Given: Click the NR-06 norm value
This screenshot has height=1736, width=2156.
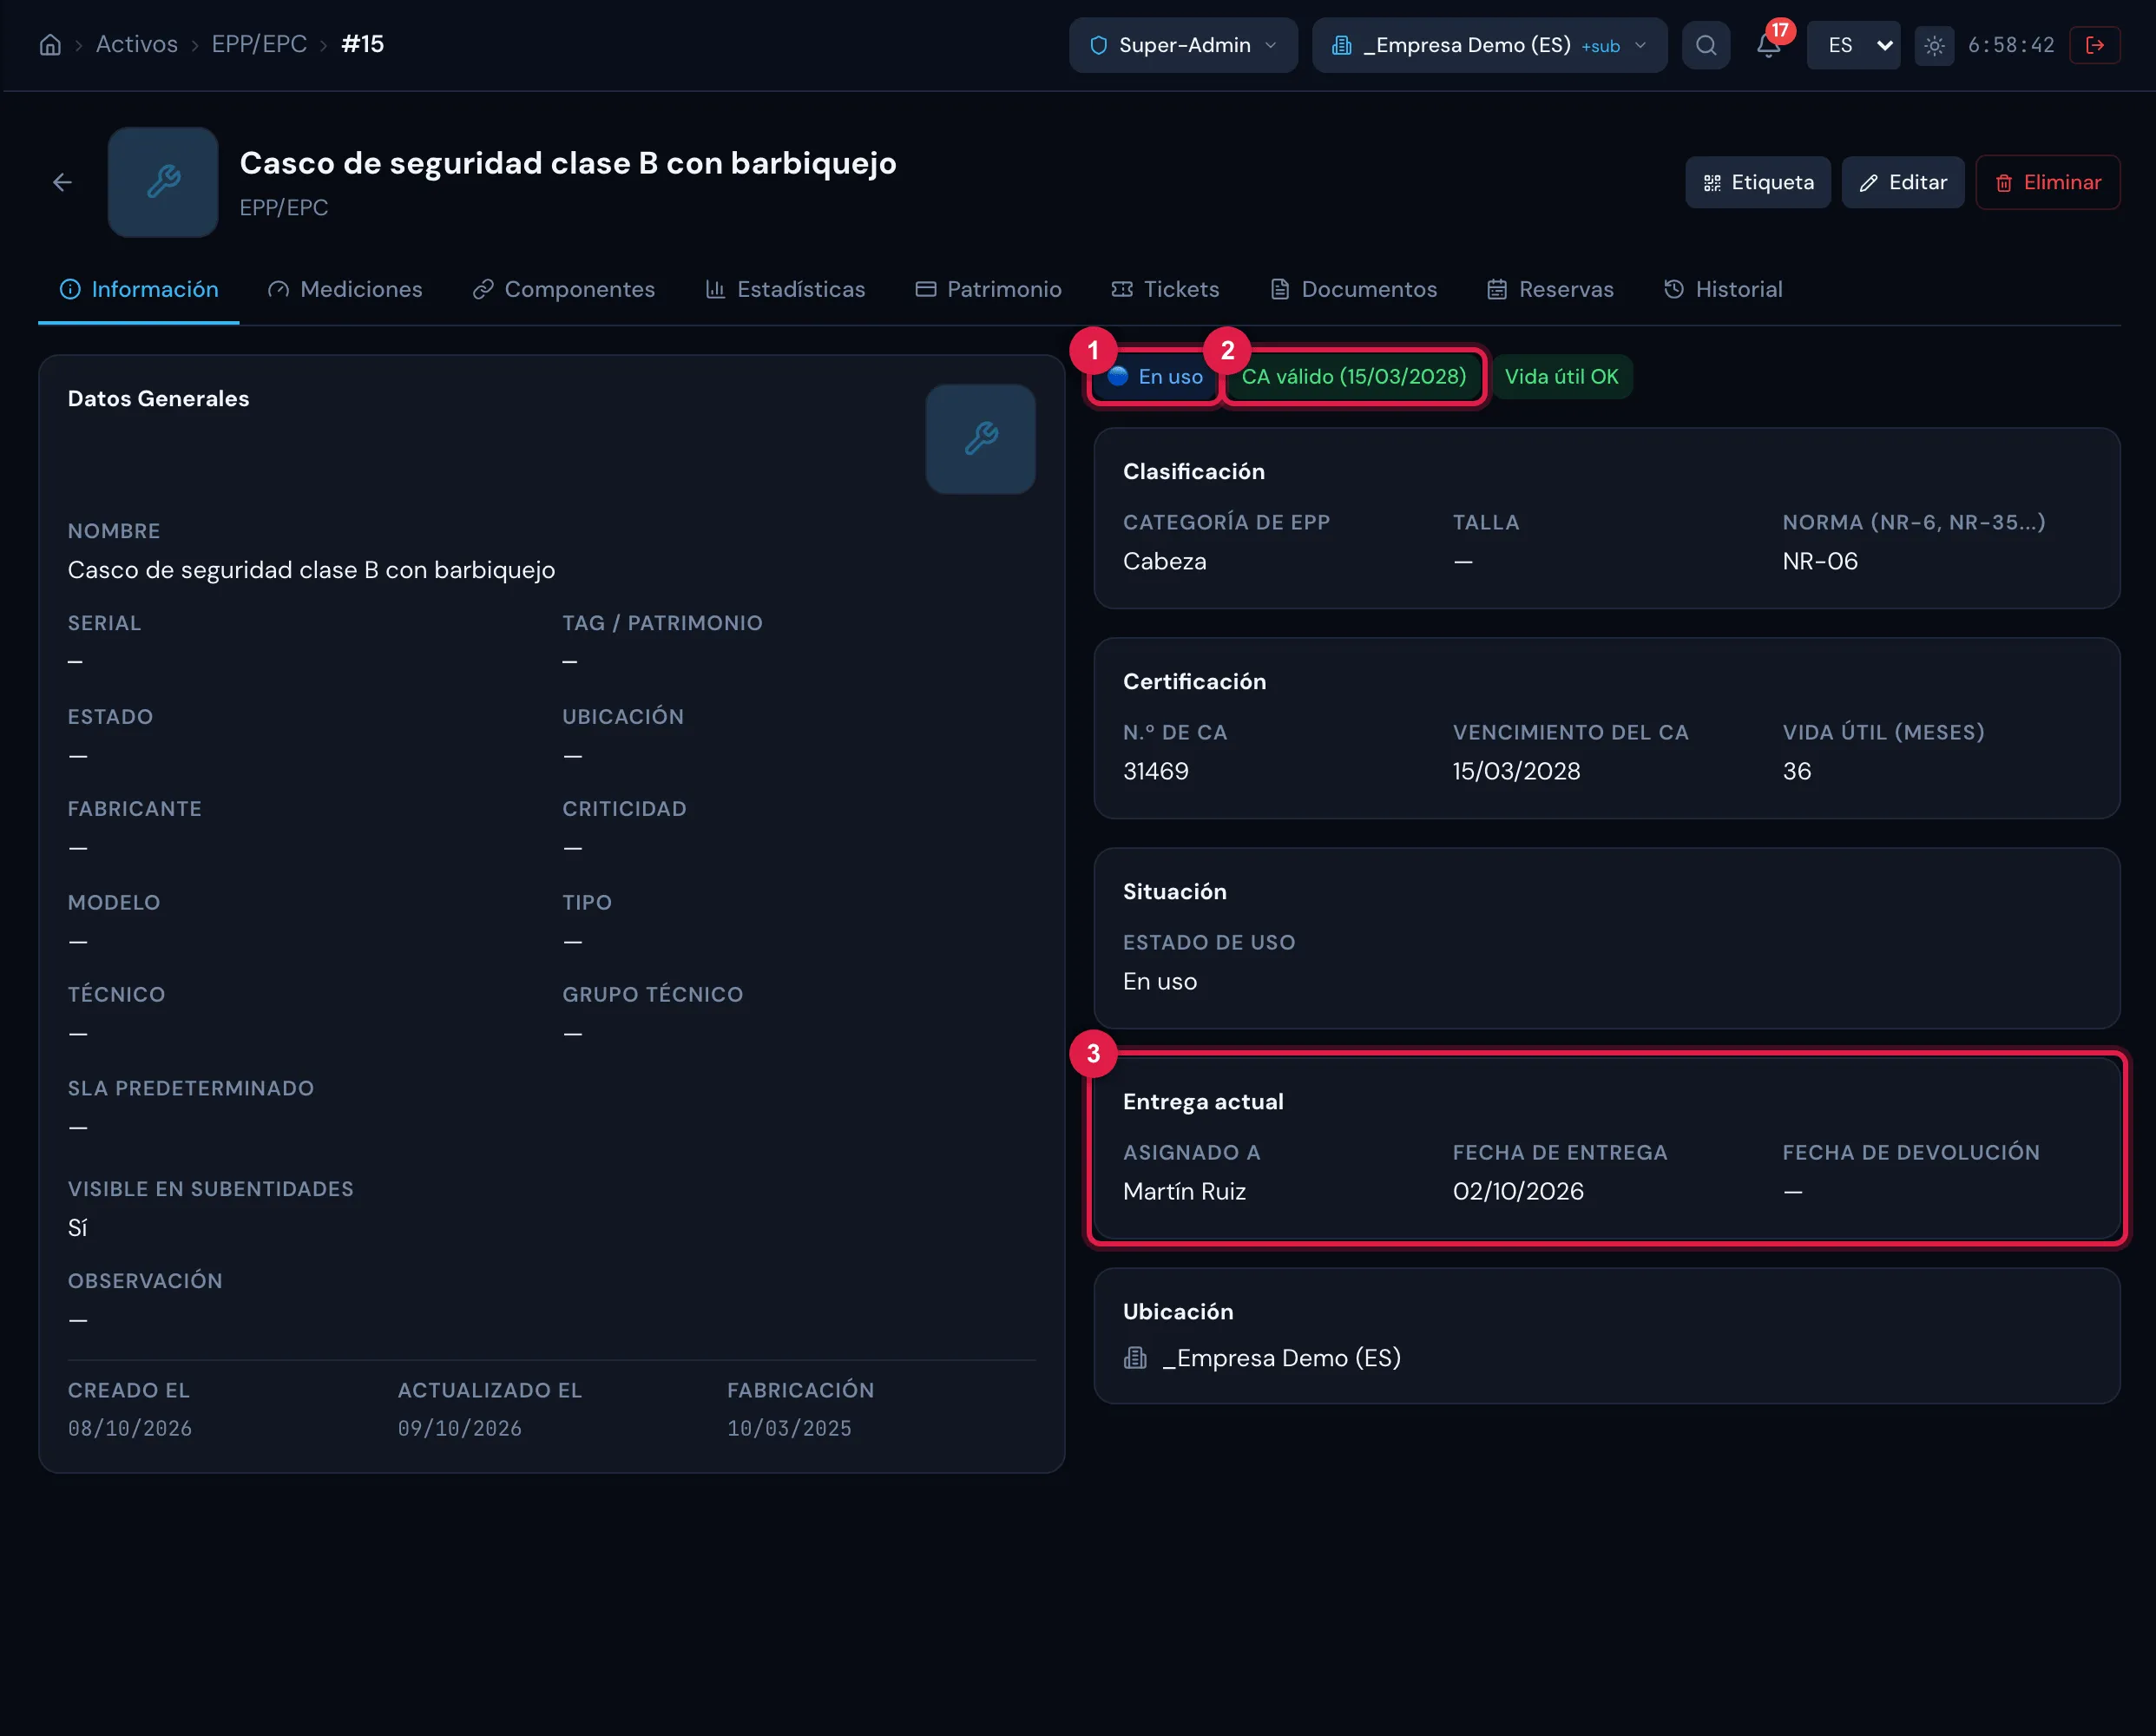Looking at the screenshot, I should (1820, 561).
